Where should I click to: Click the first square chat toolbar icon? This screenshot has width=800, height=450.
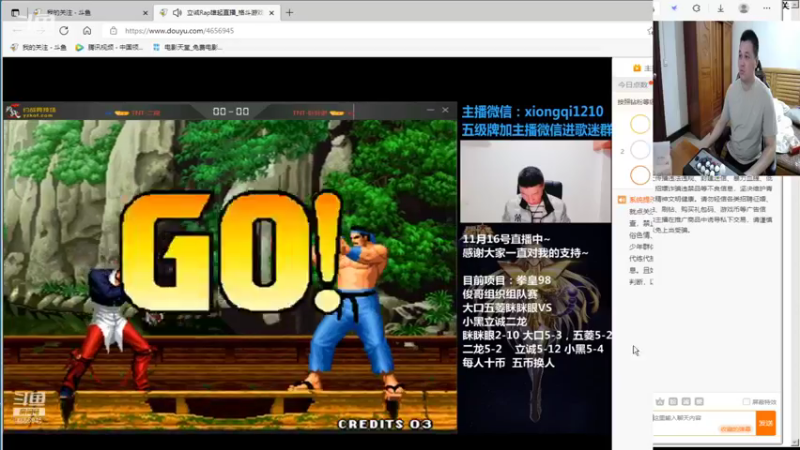click(673, 402)
